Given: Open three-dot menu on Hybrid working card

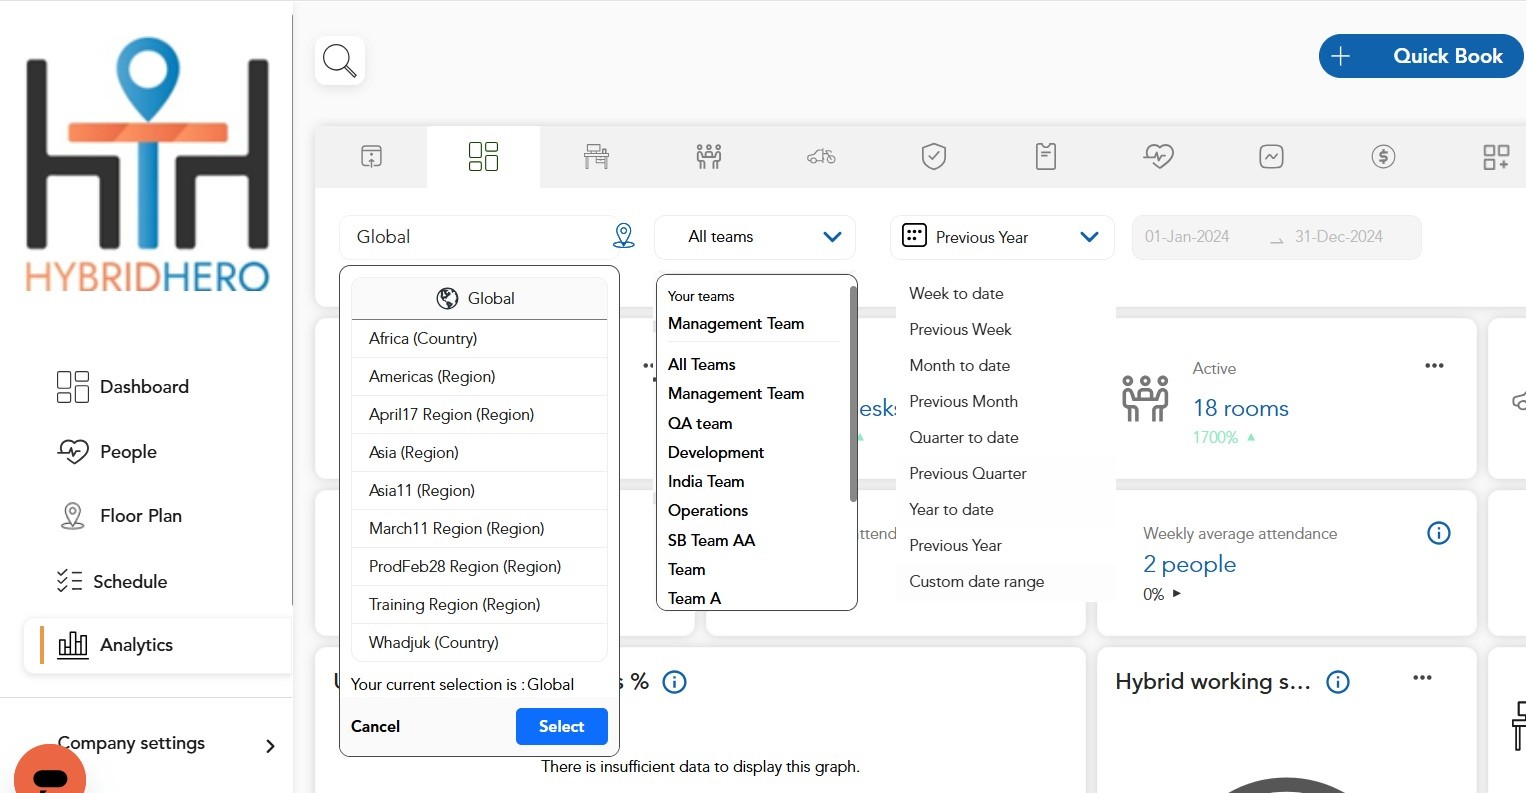Looking at the screenshot, I should click(1422, 678).
